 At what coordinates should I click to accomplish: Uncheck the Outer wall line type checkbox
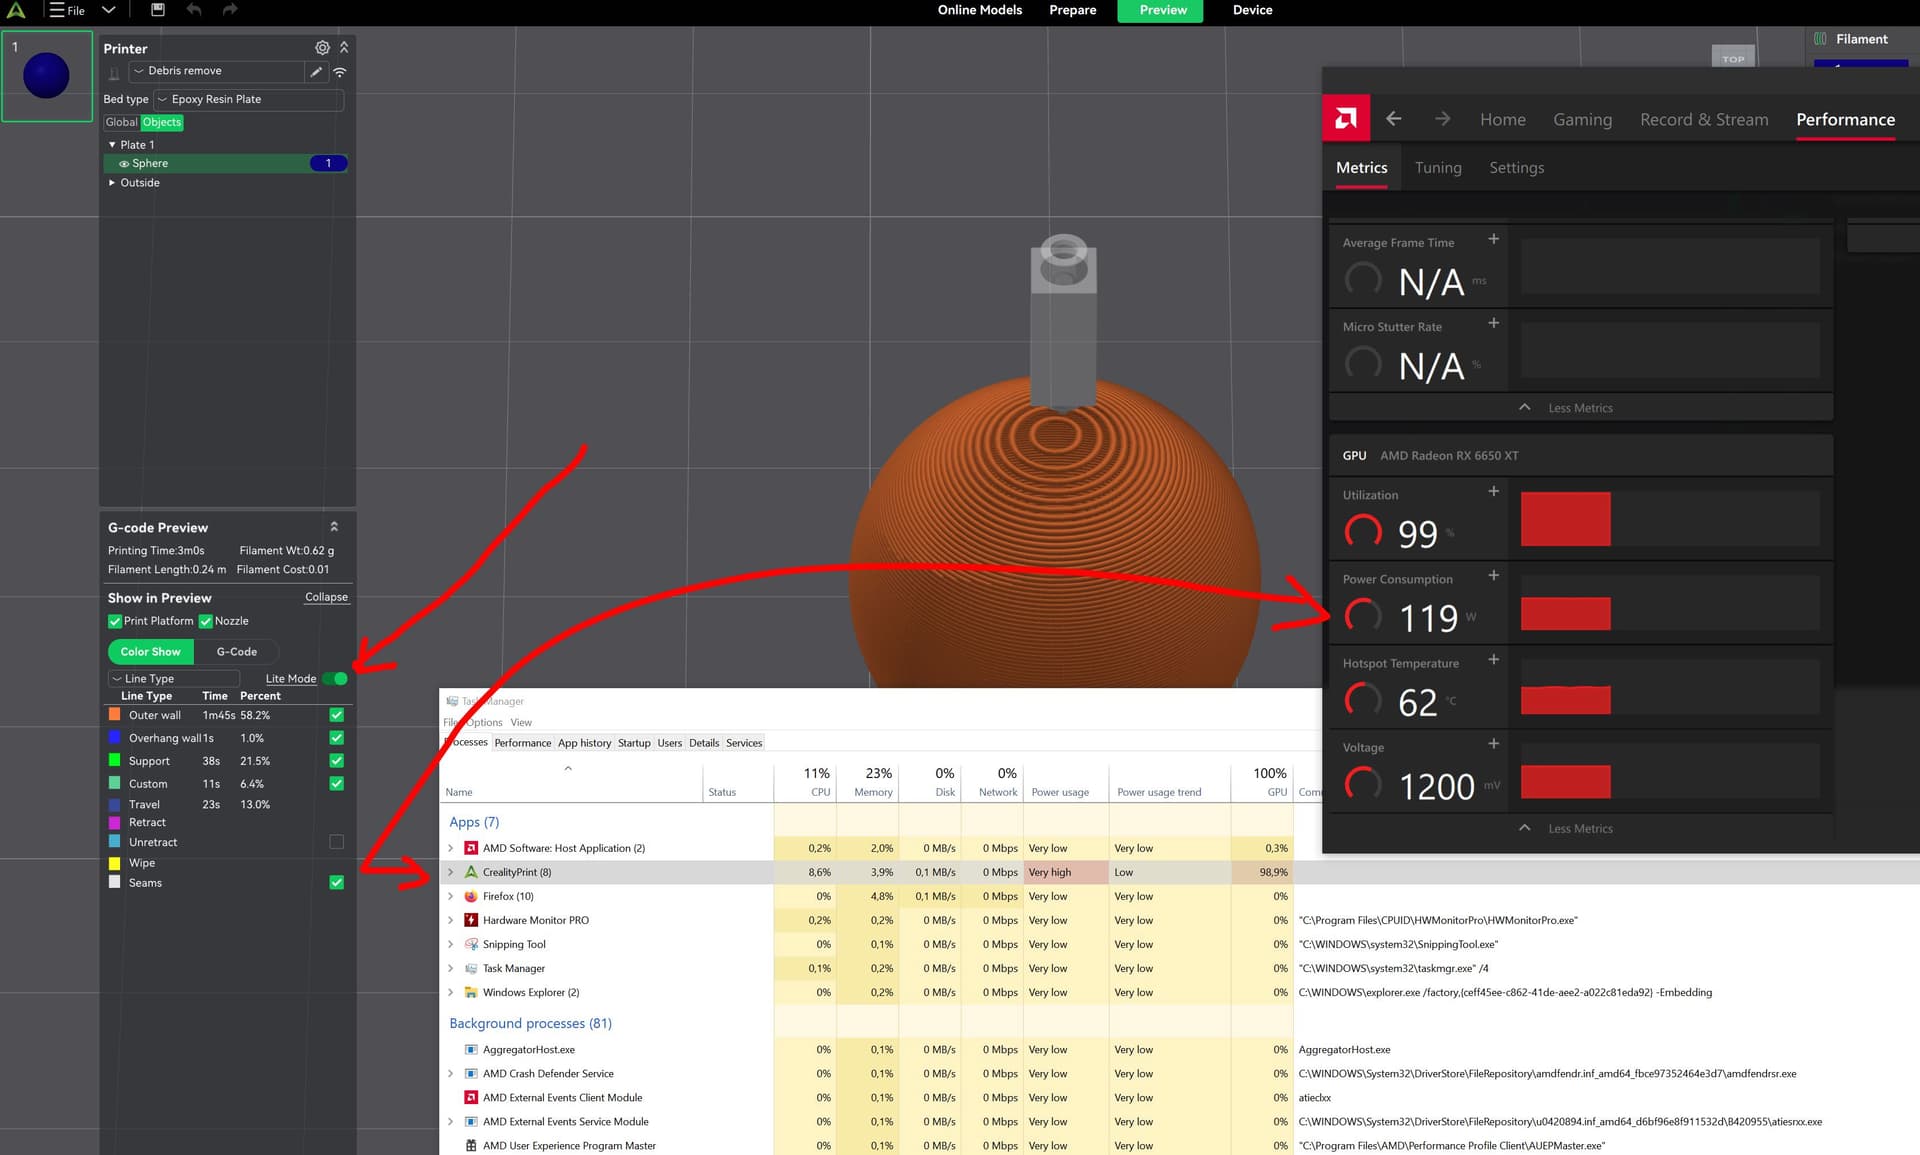(x=336, y=715)
